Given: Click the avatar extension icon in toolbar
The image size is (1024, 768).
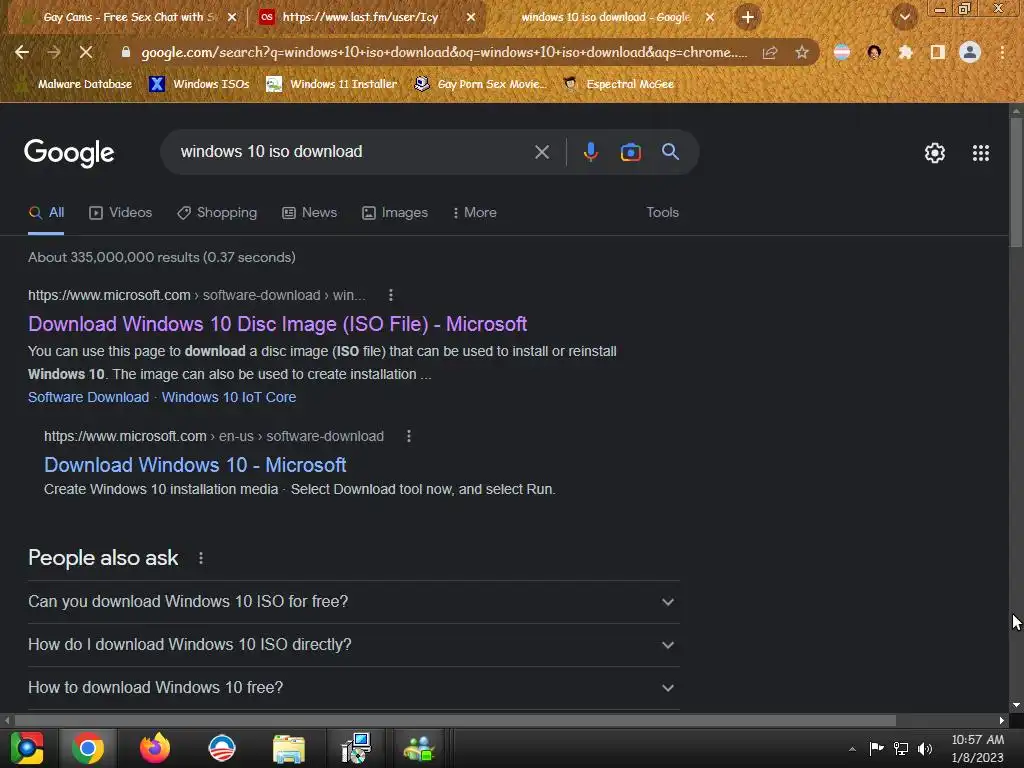Looking at the screenshot, I should (874, 52).
